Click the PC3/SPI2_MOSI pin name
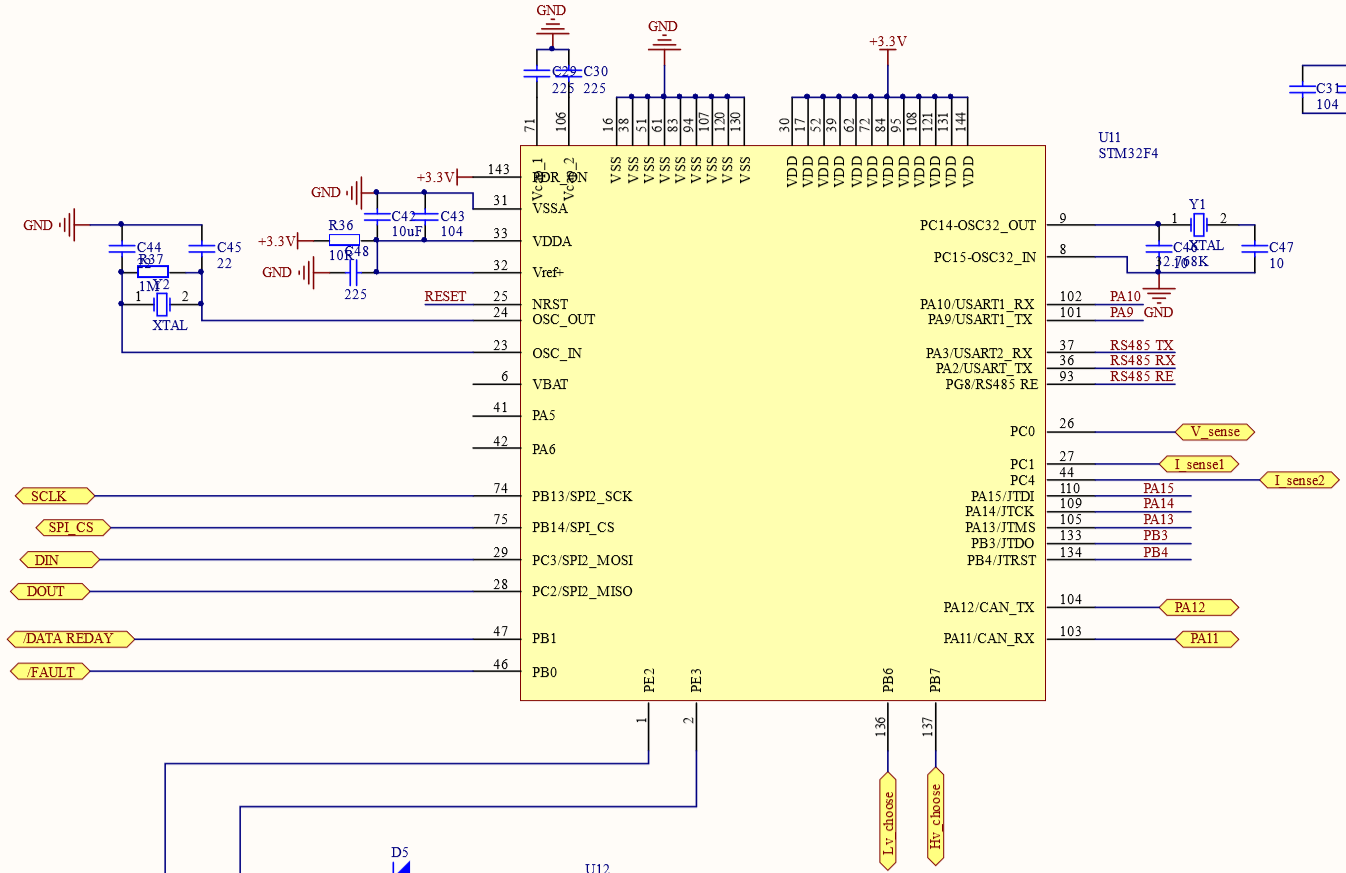The image size is (1346, 873). (583, 561)
